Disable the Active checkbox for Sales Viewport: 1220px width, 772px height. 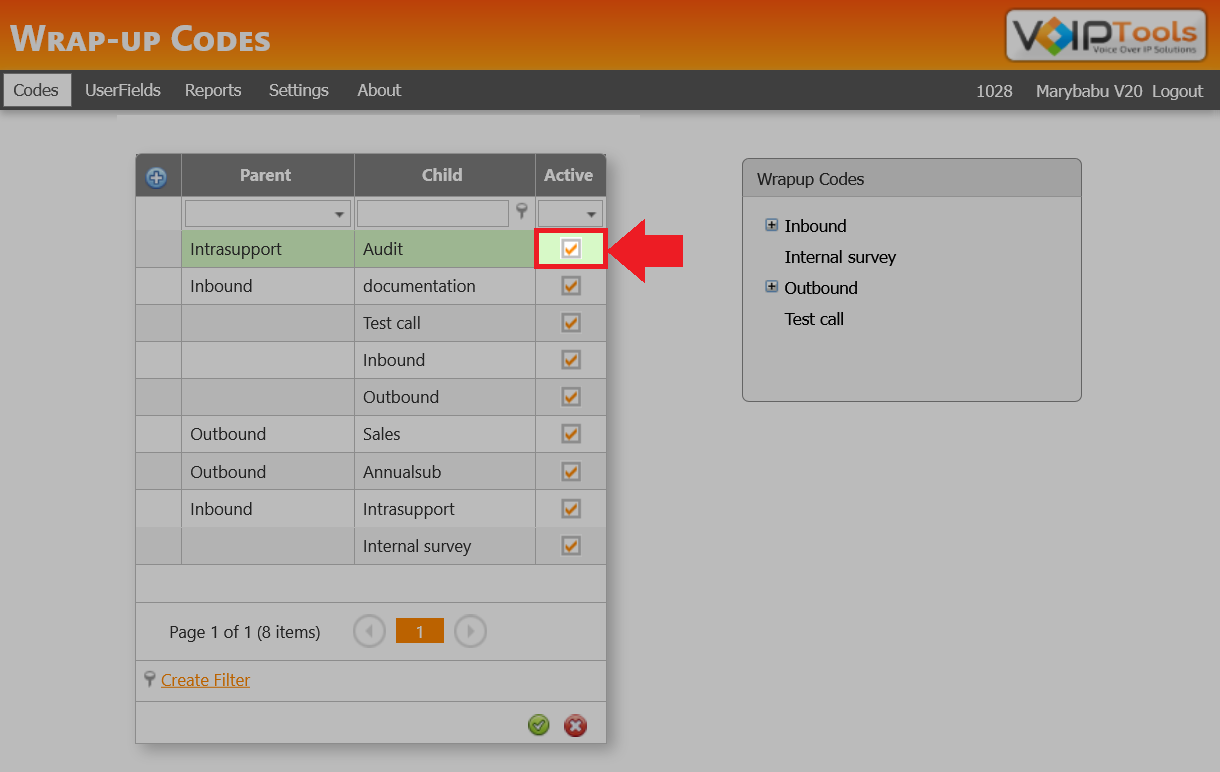pos(570,433)
